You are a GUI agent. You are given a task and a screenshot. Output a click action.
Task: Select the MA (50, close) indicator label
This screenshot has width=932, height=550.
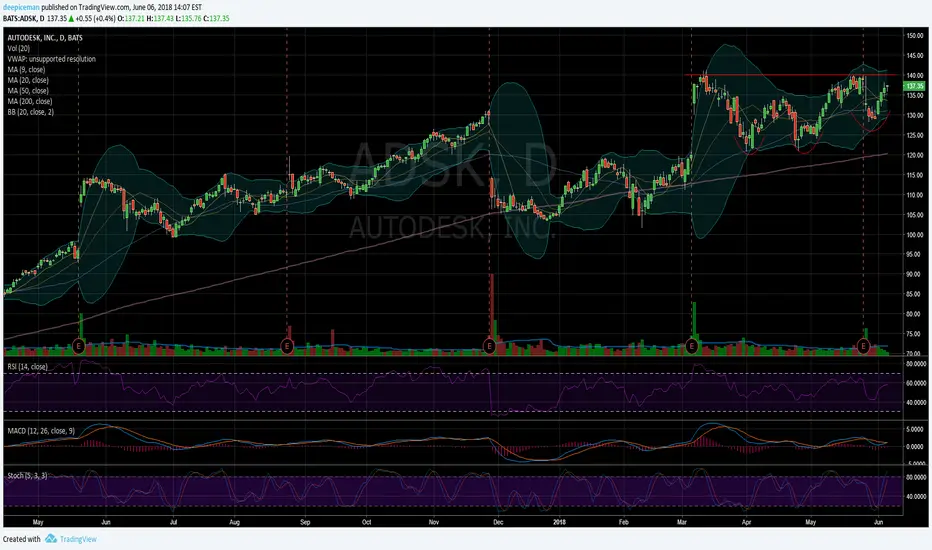tap(28, 91)
